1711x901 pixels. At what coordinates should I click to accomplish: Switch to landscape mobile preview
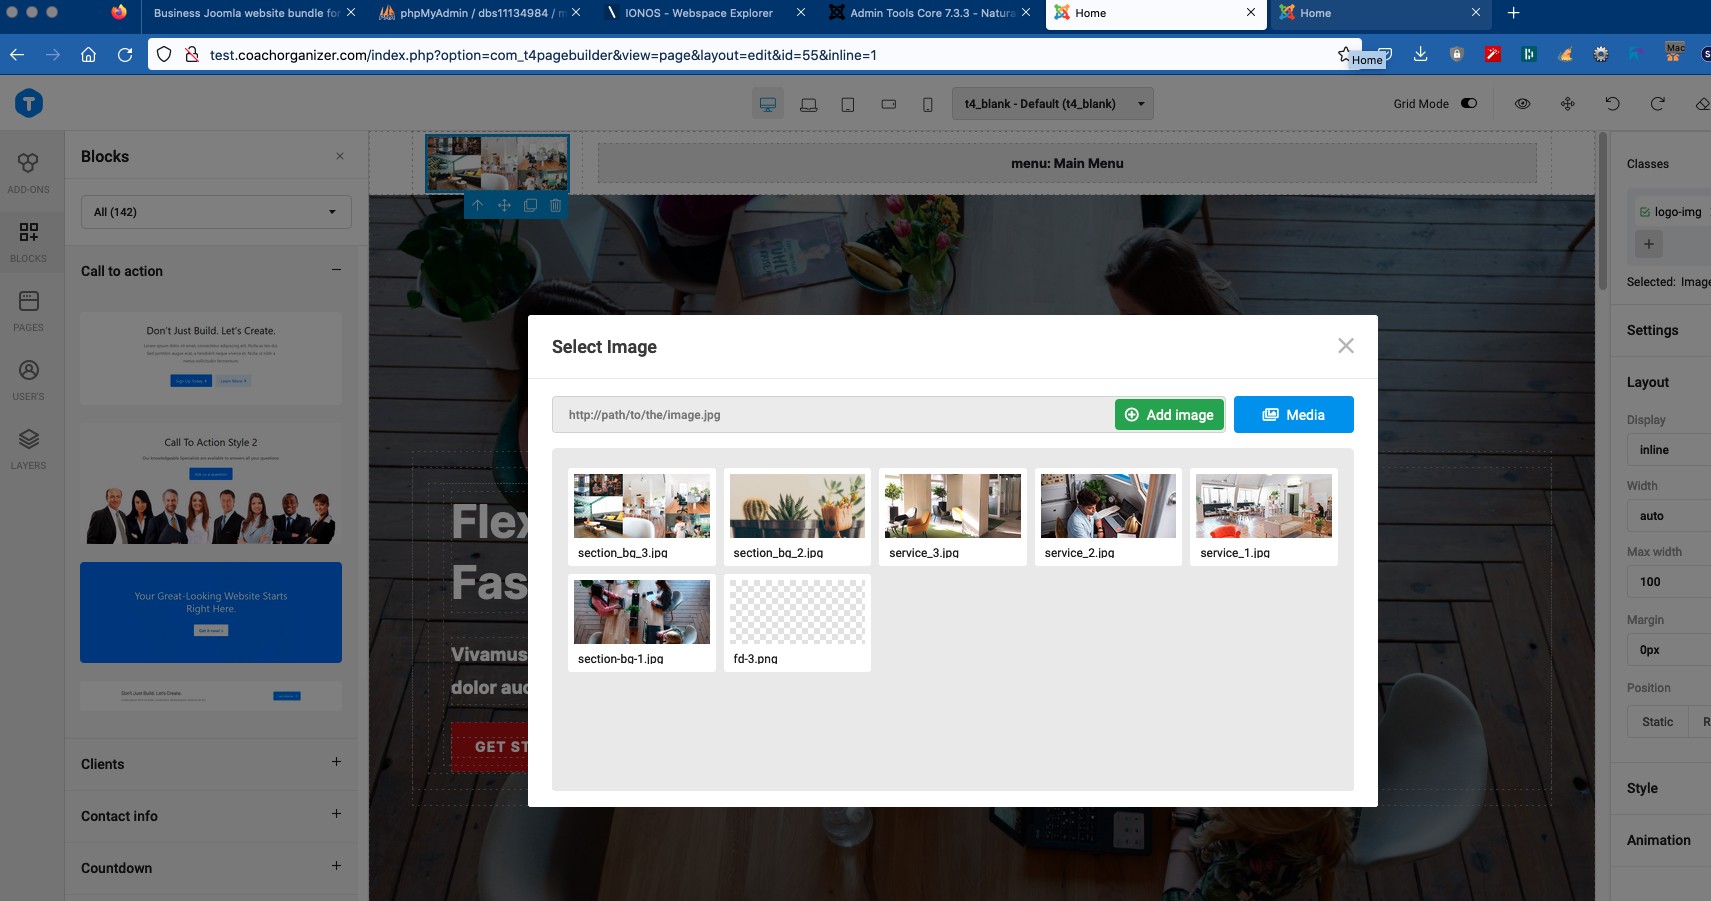[x=888, y=104]
